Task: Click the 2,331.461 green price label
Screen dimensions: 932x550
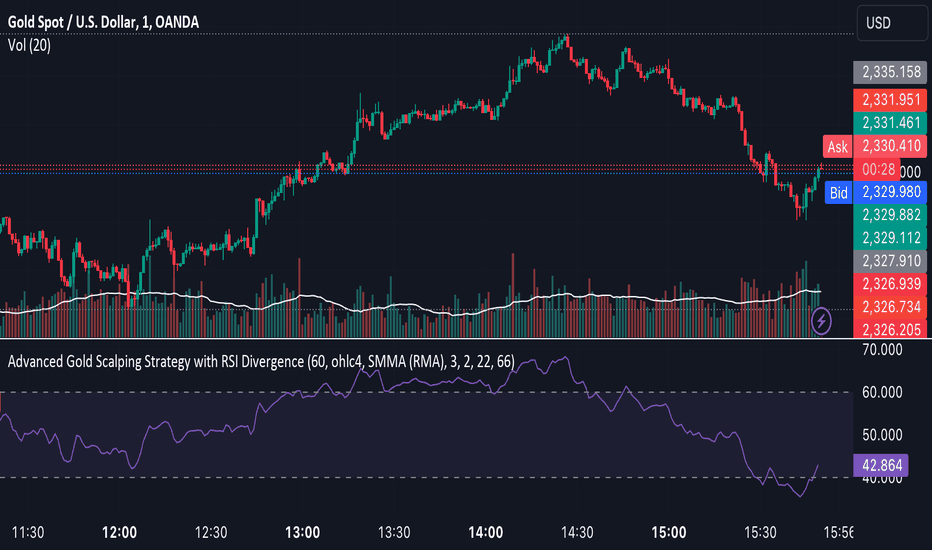Action: 890,122
